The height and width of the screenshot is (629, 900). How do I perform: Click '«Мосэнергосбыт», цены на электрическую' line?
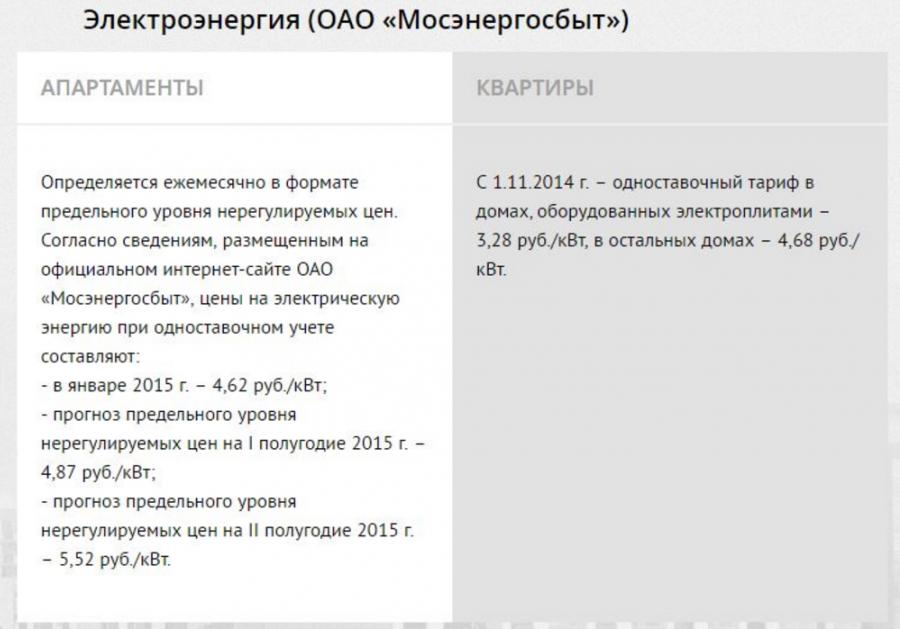click(x=220, y=299)
